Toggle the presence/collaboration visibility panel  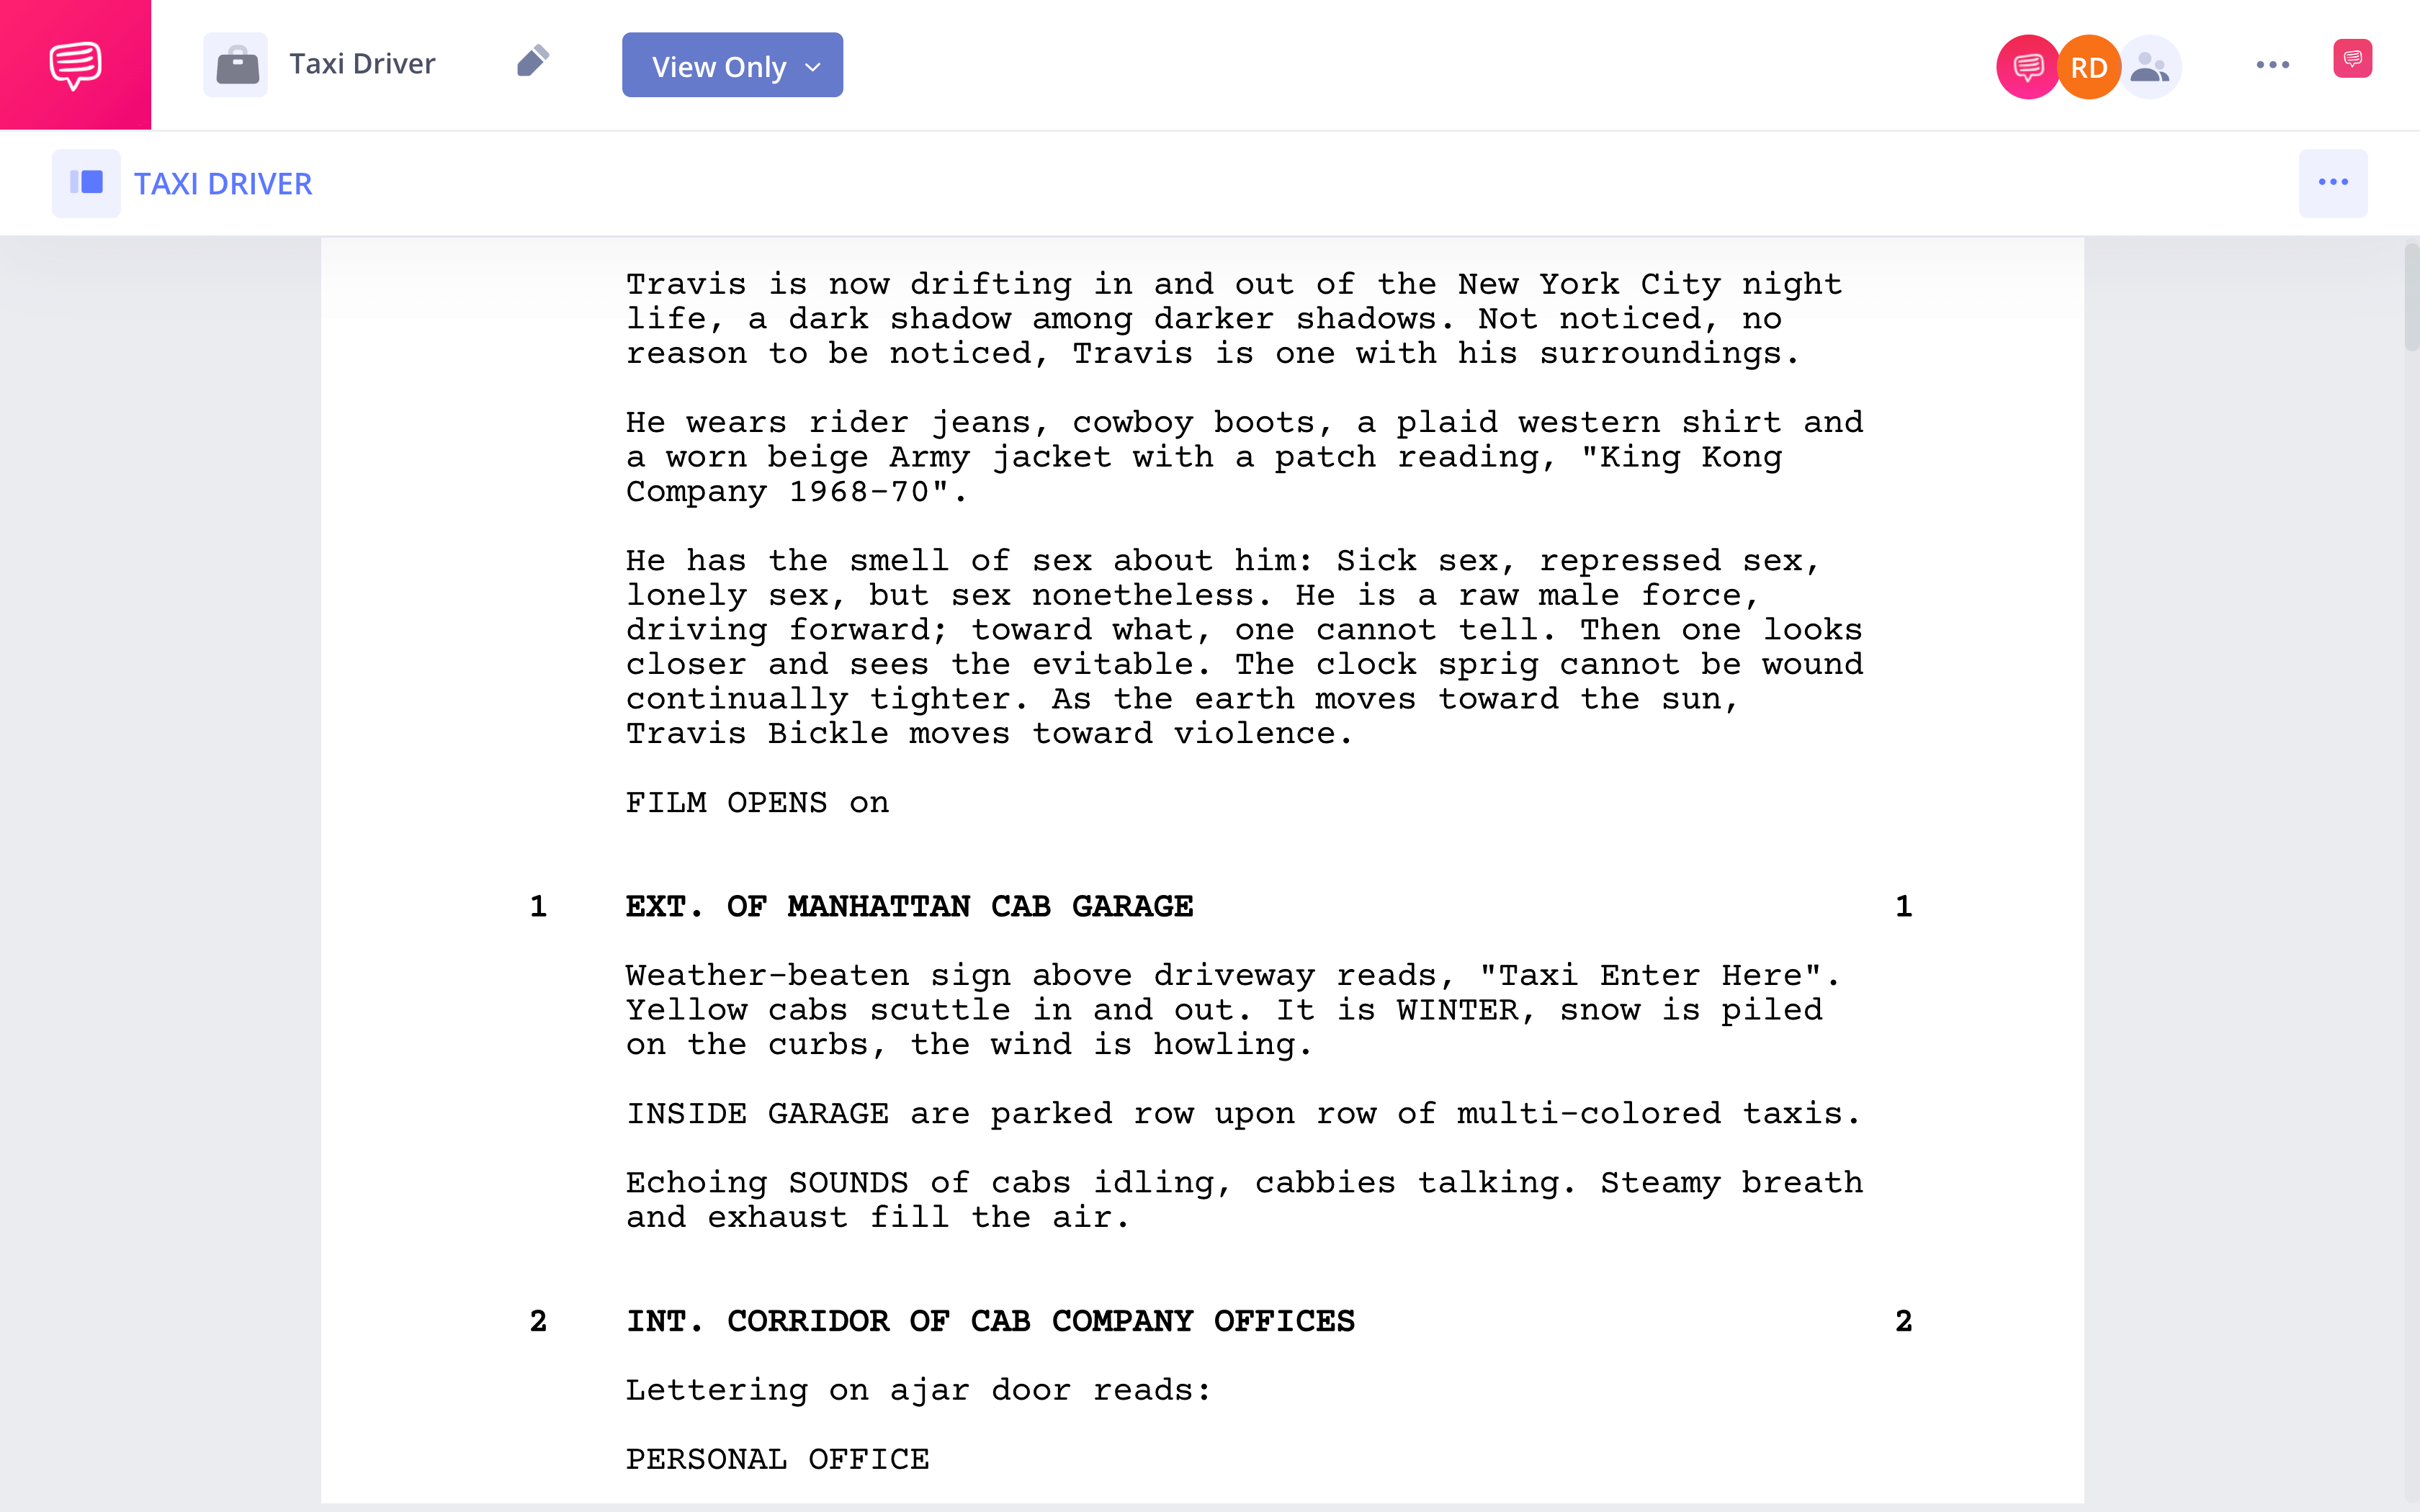2146,65
